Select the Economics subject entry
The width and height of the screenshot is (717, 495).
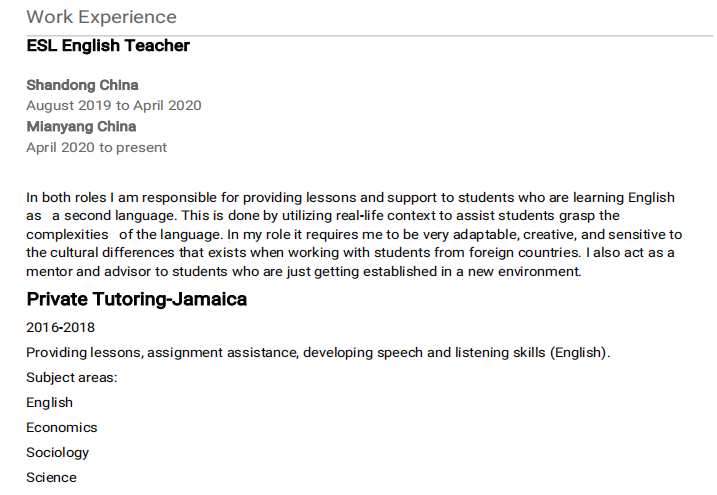click(62, 427)
